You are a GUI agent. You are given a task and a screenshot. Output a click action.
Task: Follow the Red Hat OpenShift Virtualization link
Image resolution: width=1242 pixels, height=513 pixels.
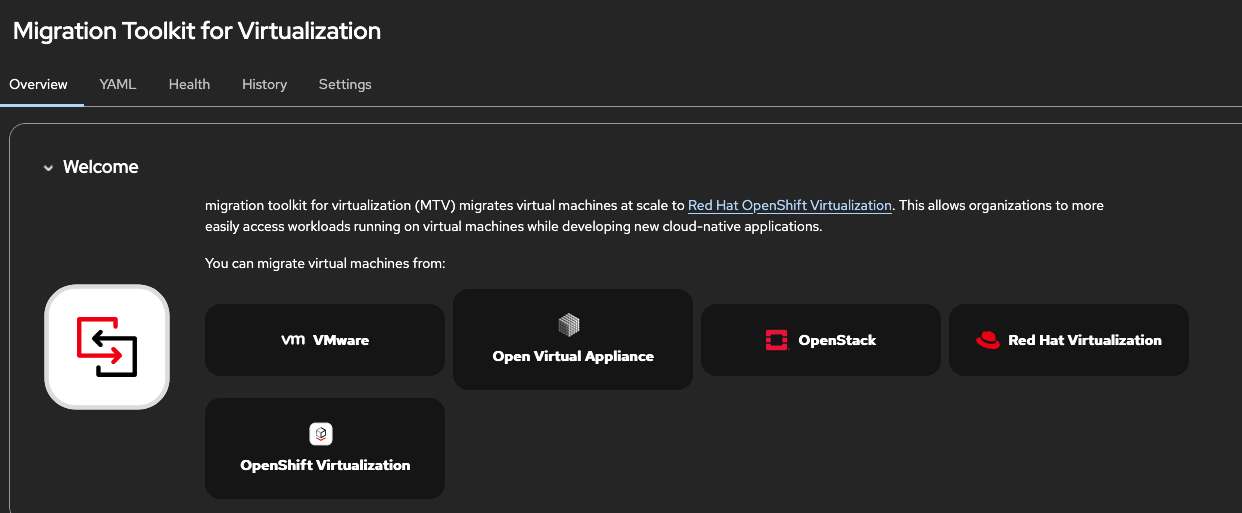pos(790,205)
